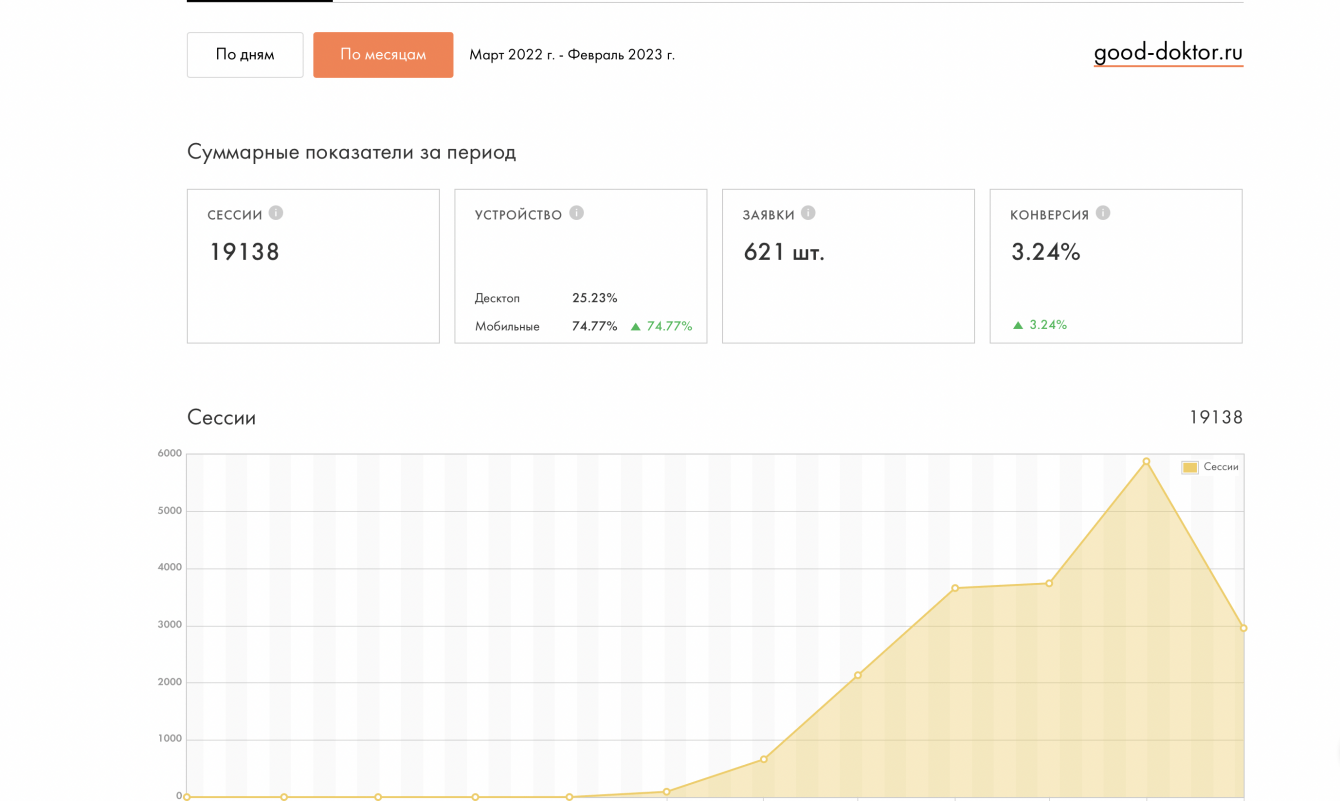Click the 1000 y-axis label
The image size is (1340, 801).
pyautogui.click(x=170, y=739)
